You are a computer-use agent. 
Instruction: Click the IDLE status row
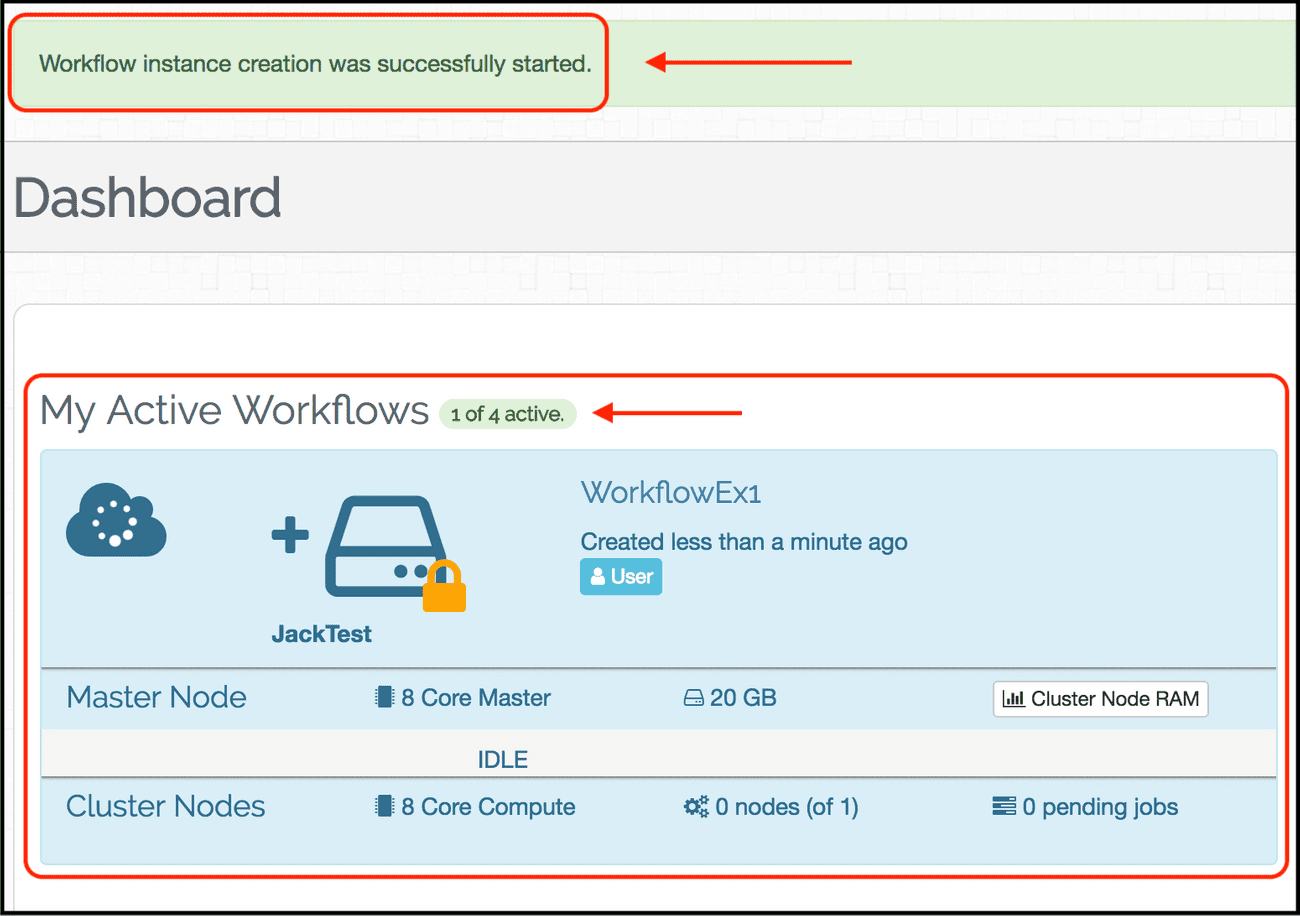click(x=502, y=758)
